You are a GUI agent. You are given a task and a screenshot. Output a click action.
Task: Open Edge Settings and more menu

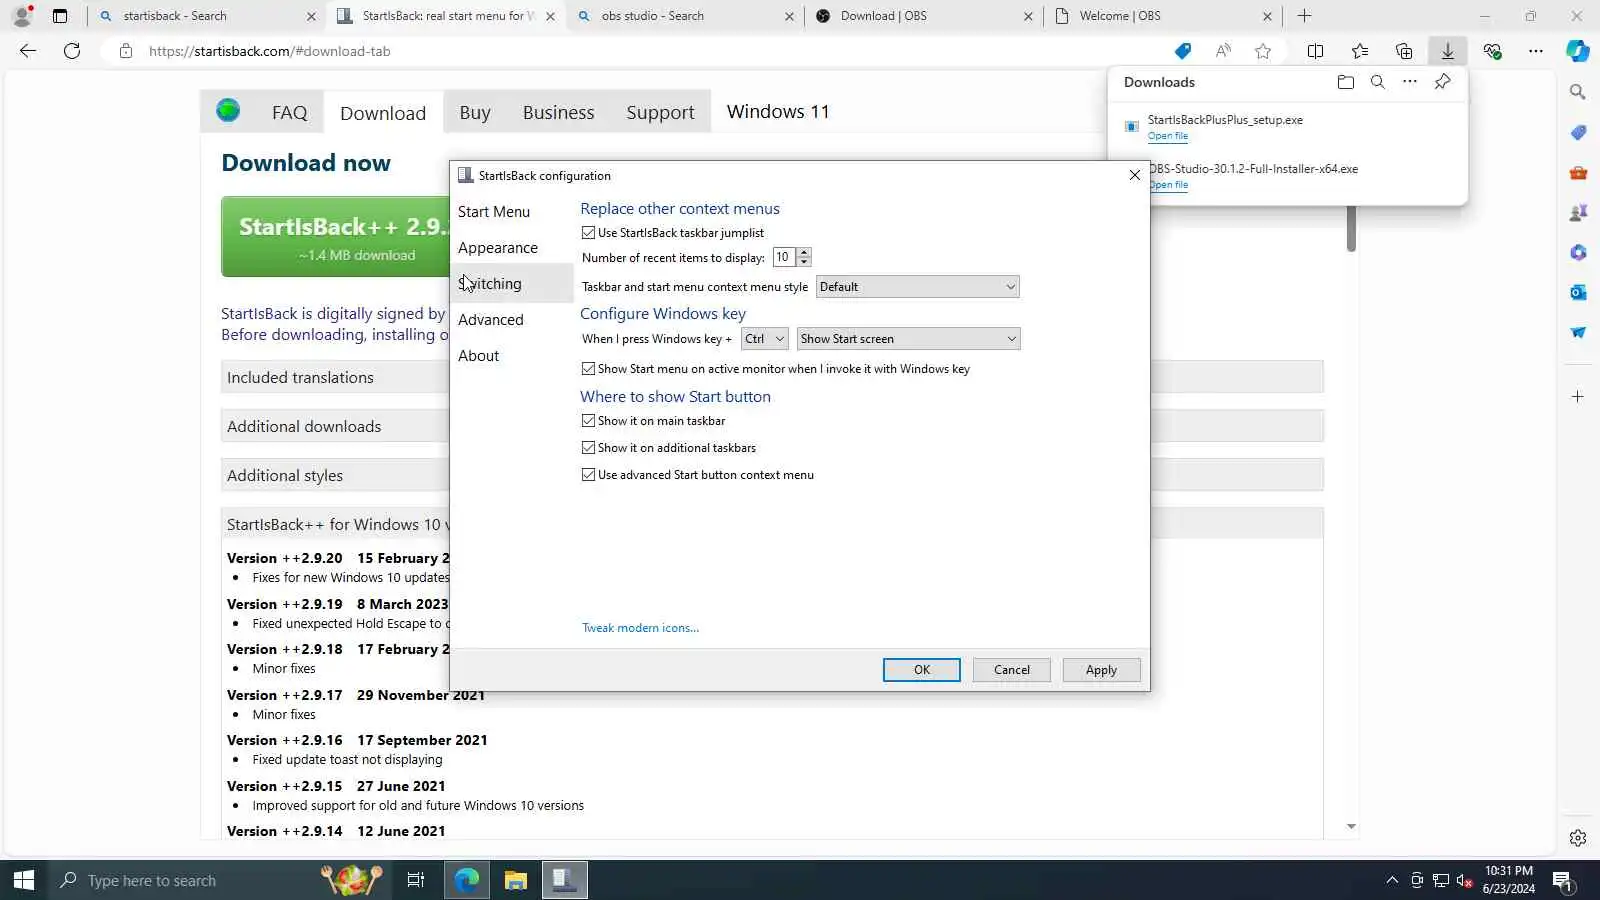click(1536, 51)
